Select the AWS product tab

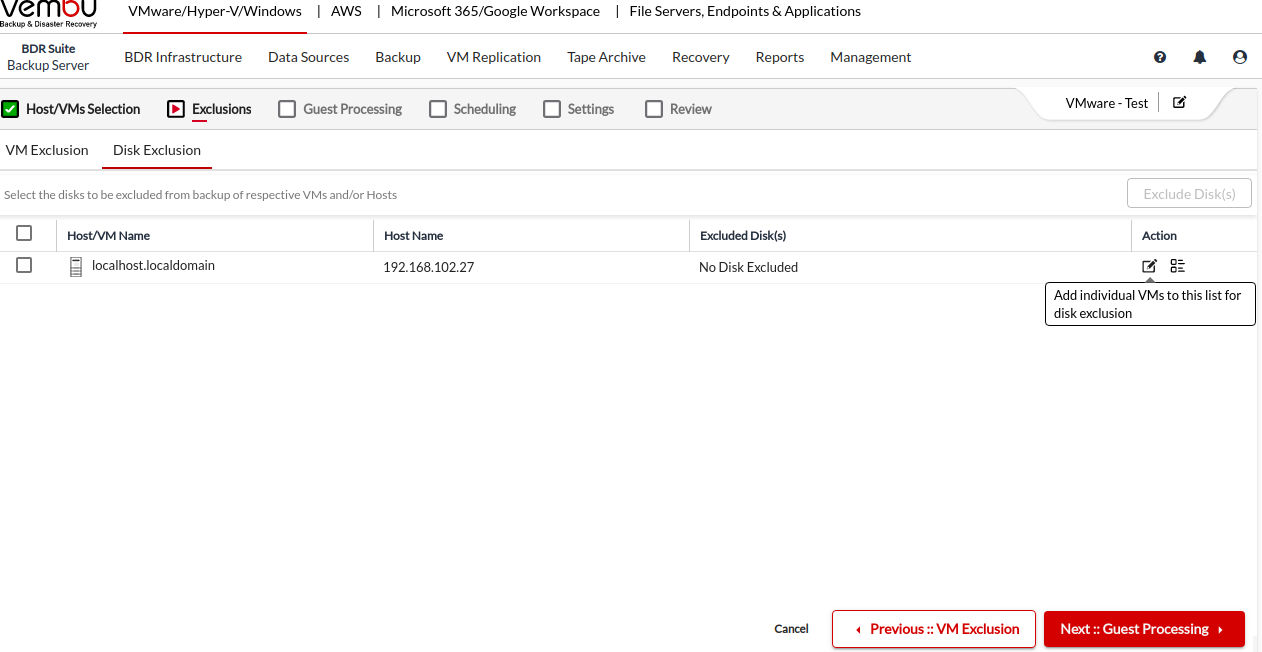346,12
